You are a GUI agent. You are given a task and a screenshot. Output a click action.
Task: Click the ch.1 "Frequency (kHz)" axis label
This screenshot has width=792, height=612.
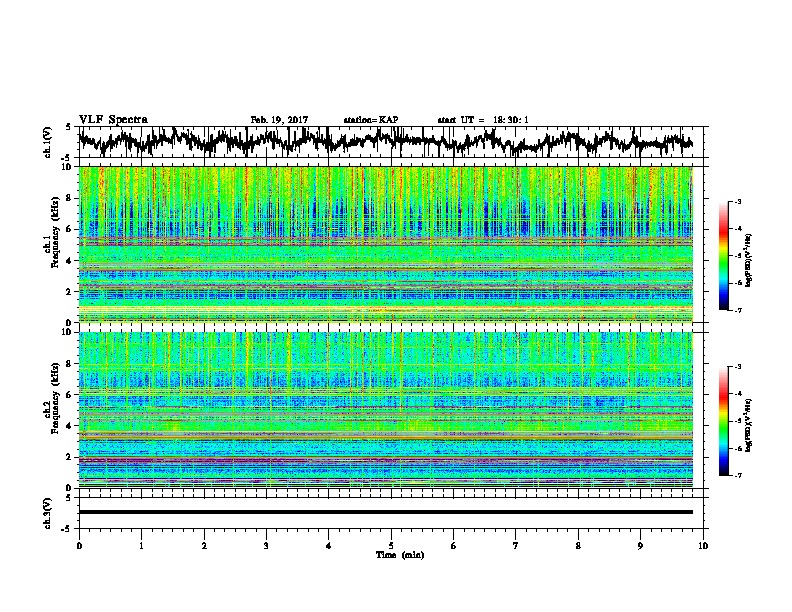pyautogui.click(x=55, y=233)
